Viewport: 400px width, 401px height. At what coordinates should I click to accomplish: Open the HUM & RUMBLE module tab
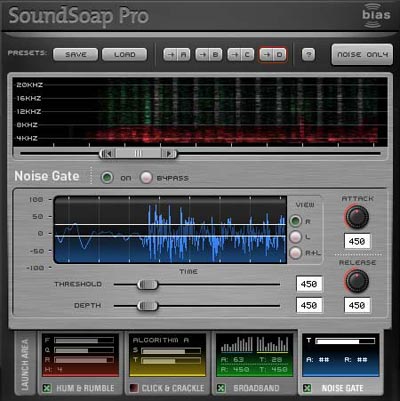click(x=85, y=388)
